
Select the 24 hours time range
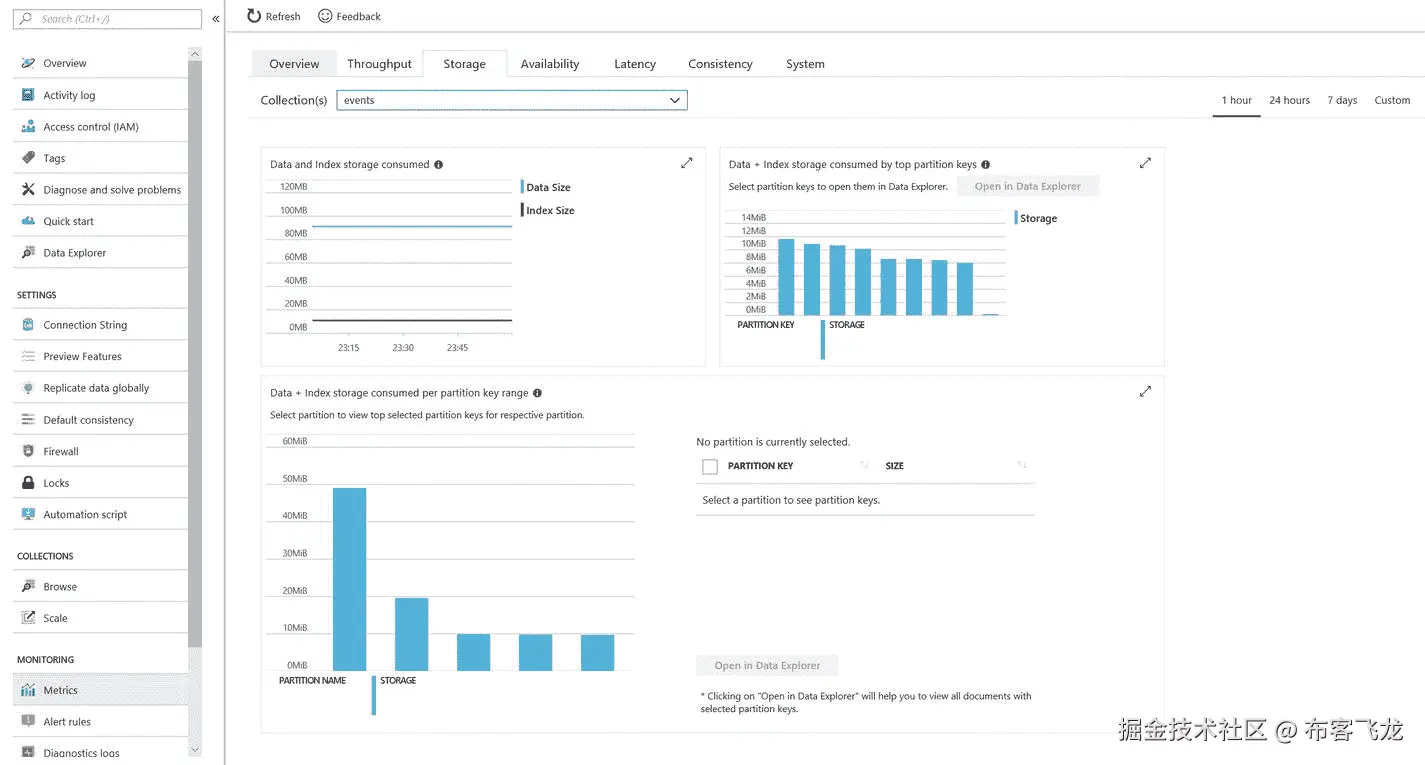coord(1290,100)
